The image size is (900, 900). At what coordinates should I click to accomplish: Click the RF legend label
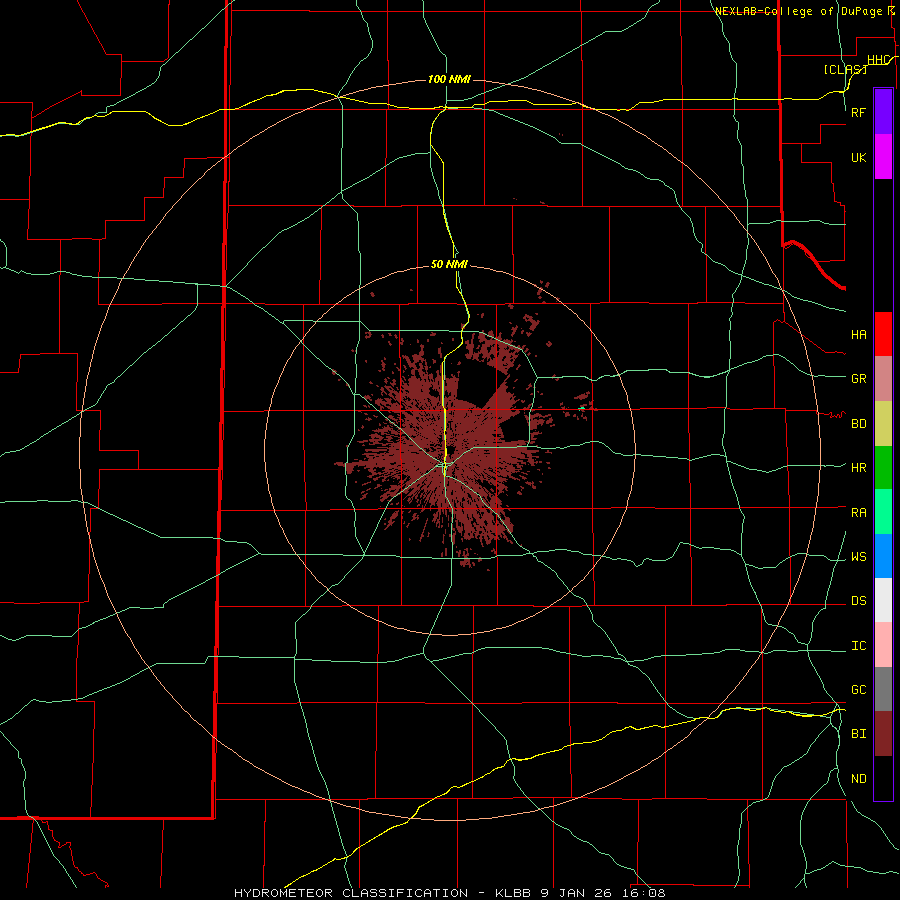858,112
